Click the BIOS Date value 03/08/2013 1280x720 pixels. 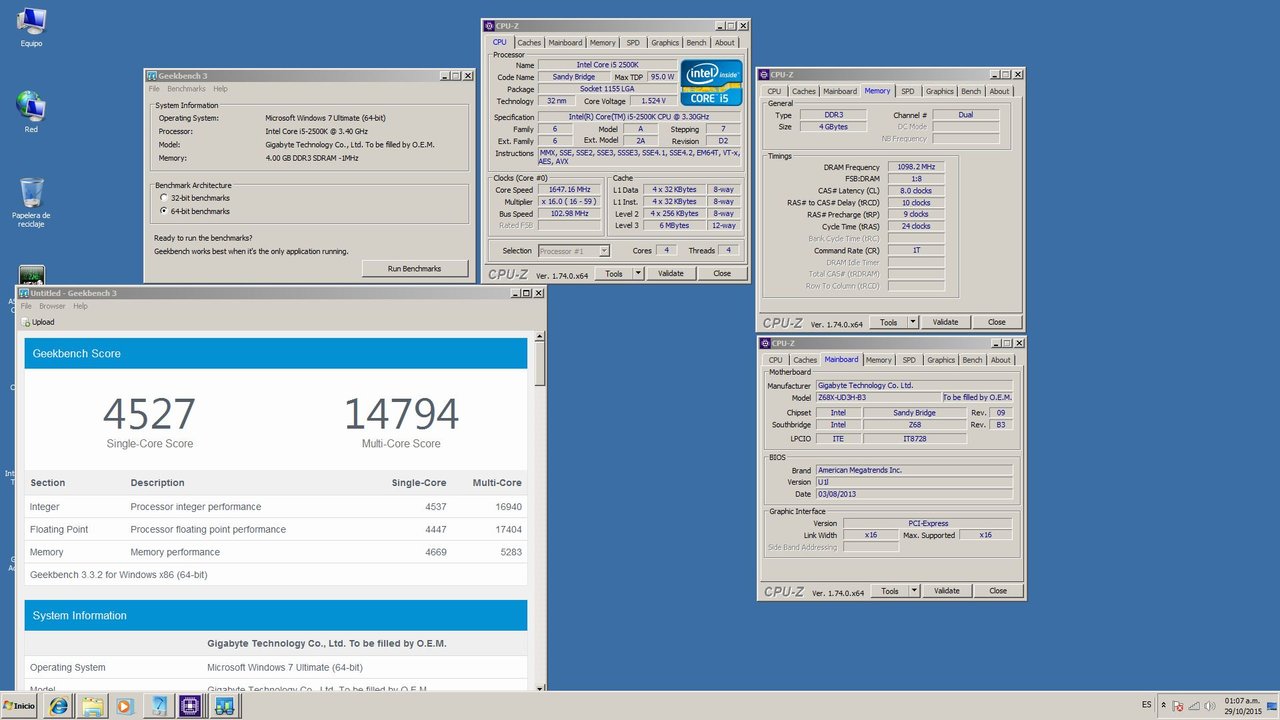click(x=914, y=494)
